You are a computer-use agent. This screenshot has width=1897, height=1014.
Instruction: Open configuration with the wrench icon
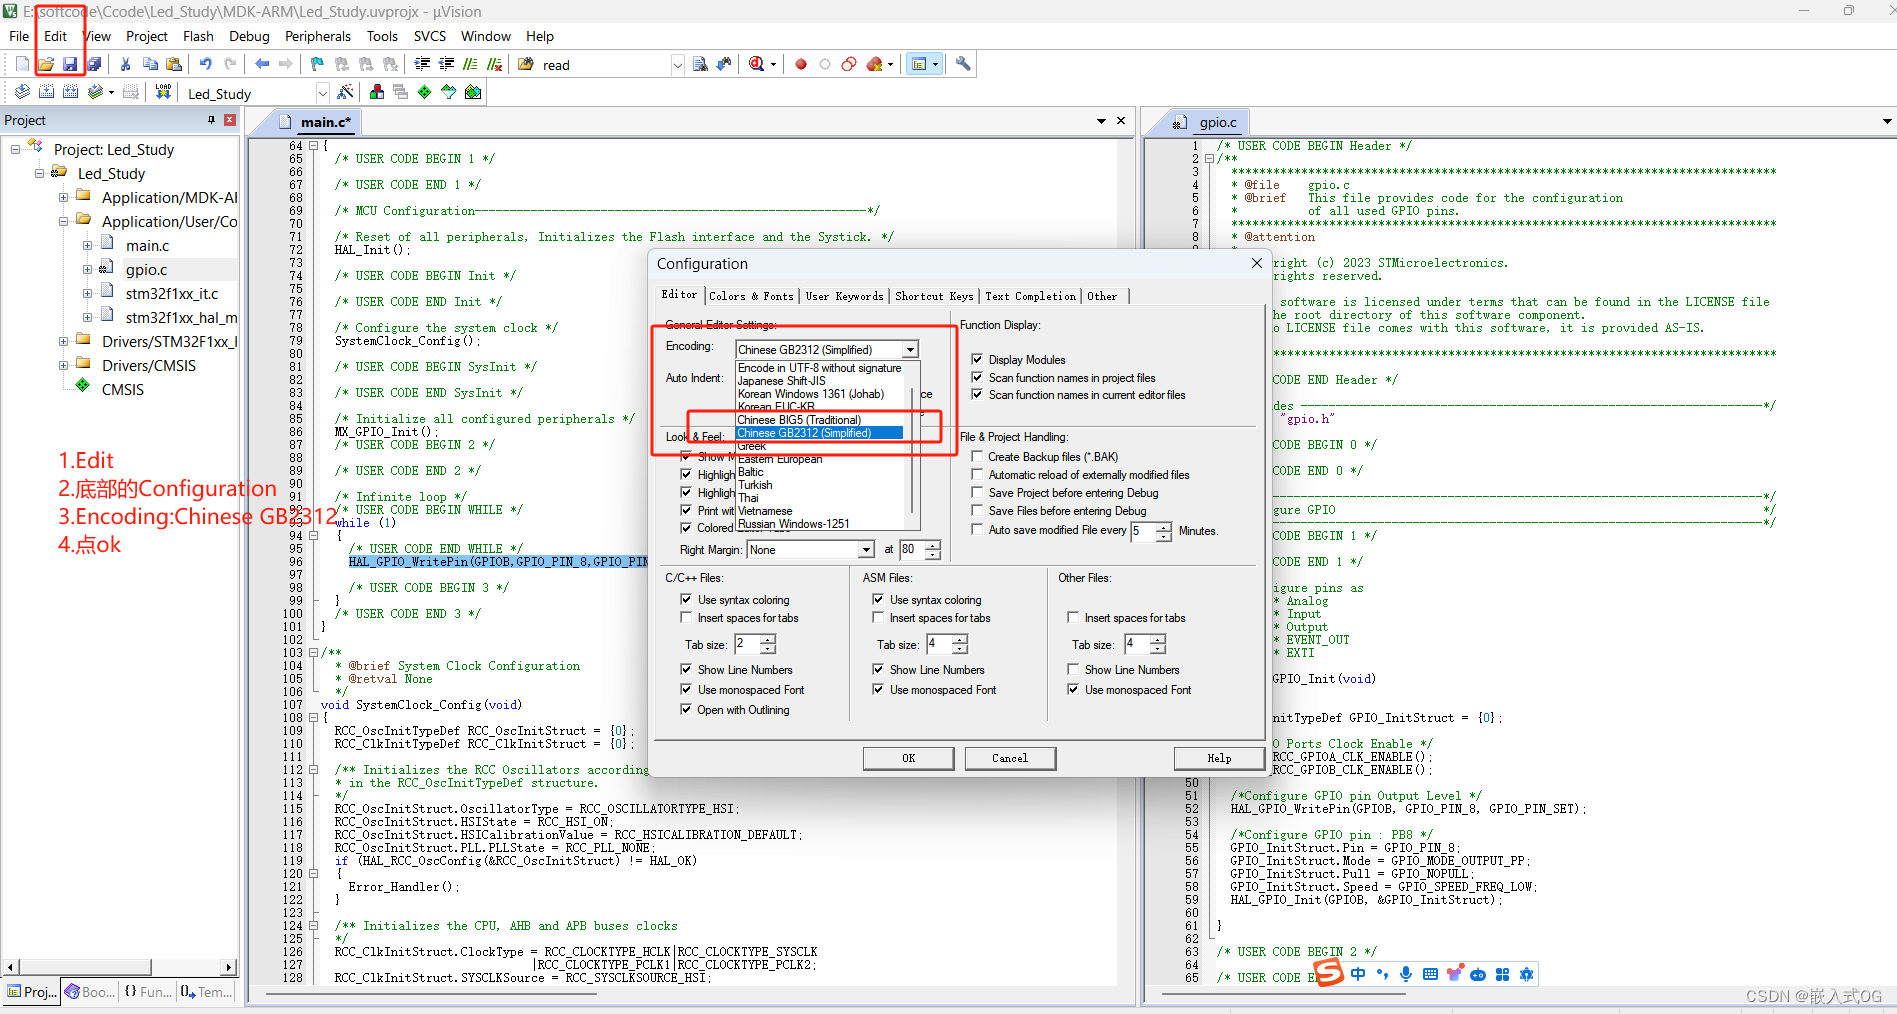[963, 63]
